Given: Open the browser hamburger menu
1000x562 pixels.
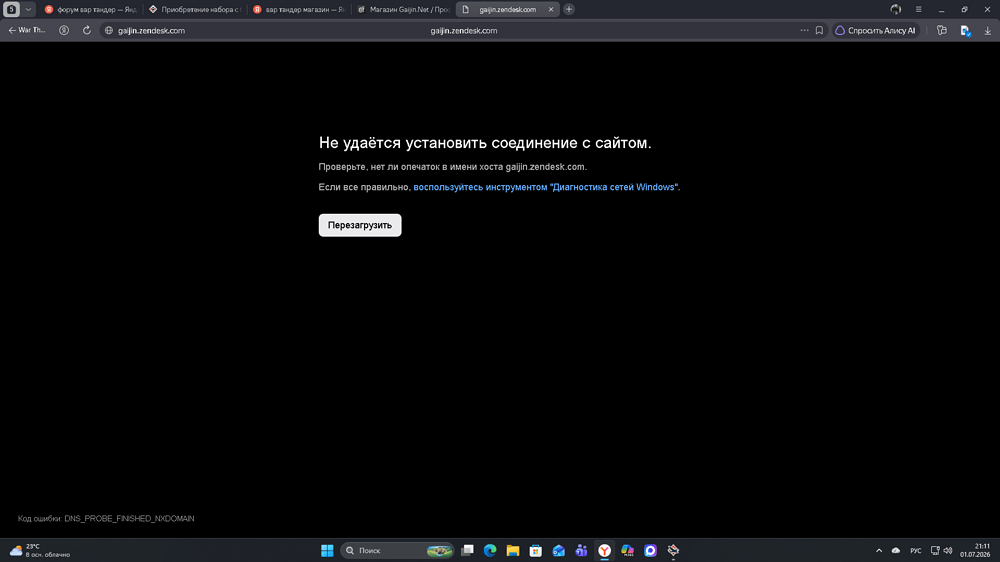Looking at the screenshot, I should coord(918,9).
